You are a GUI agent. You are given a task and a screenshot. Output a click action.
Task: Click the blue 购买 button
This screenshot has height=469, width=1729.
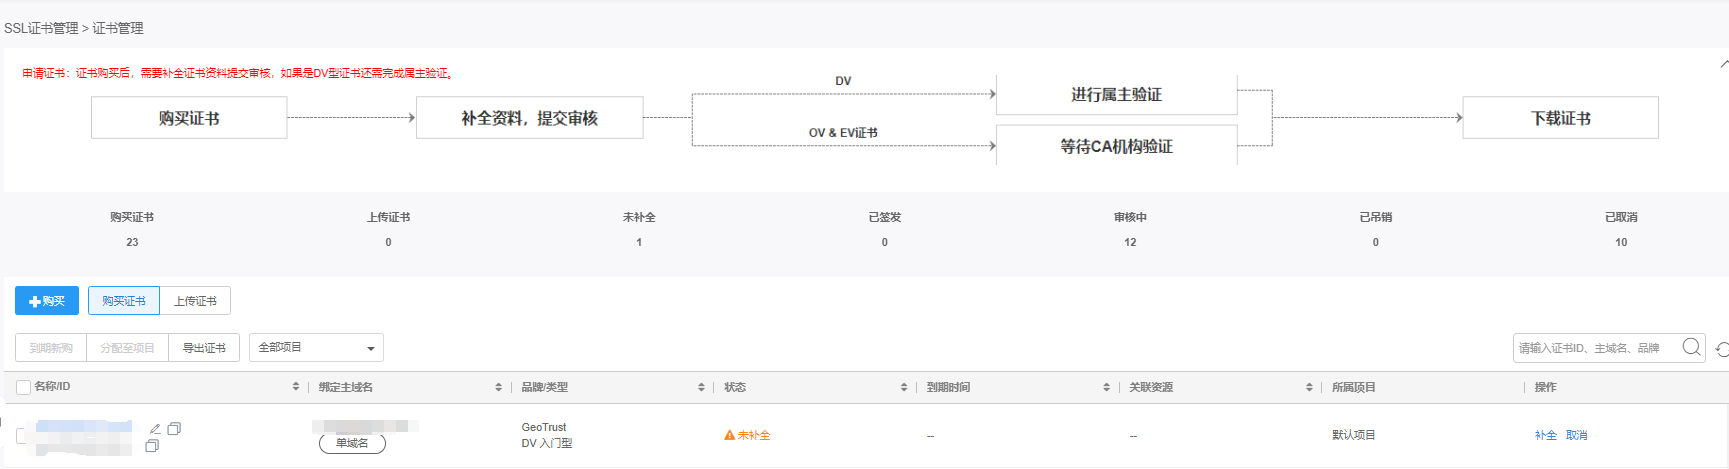click(47, 301)
